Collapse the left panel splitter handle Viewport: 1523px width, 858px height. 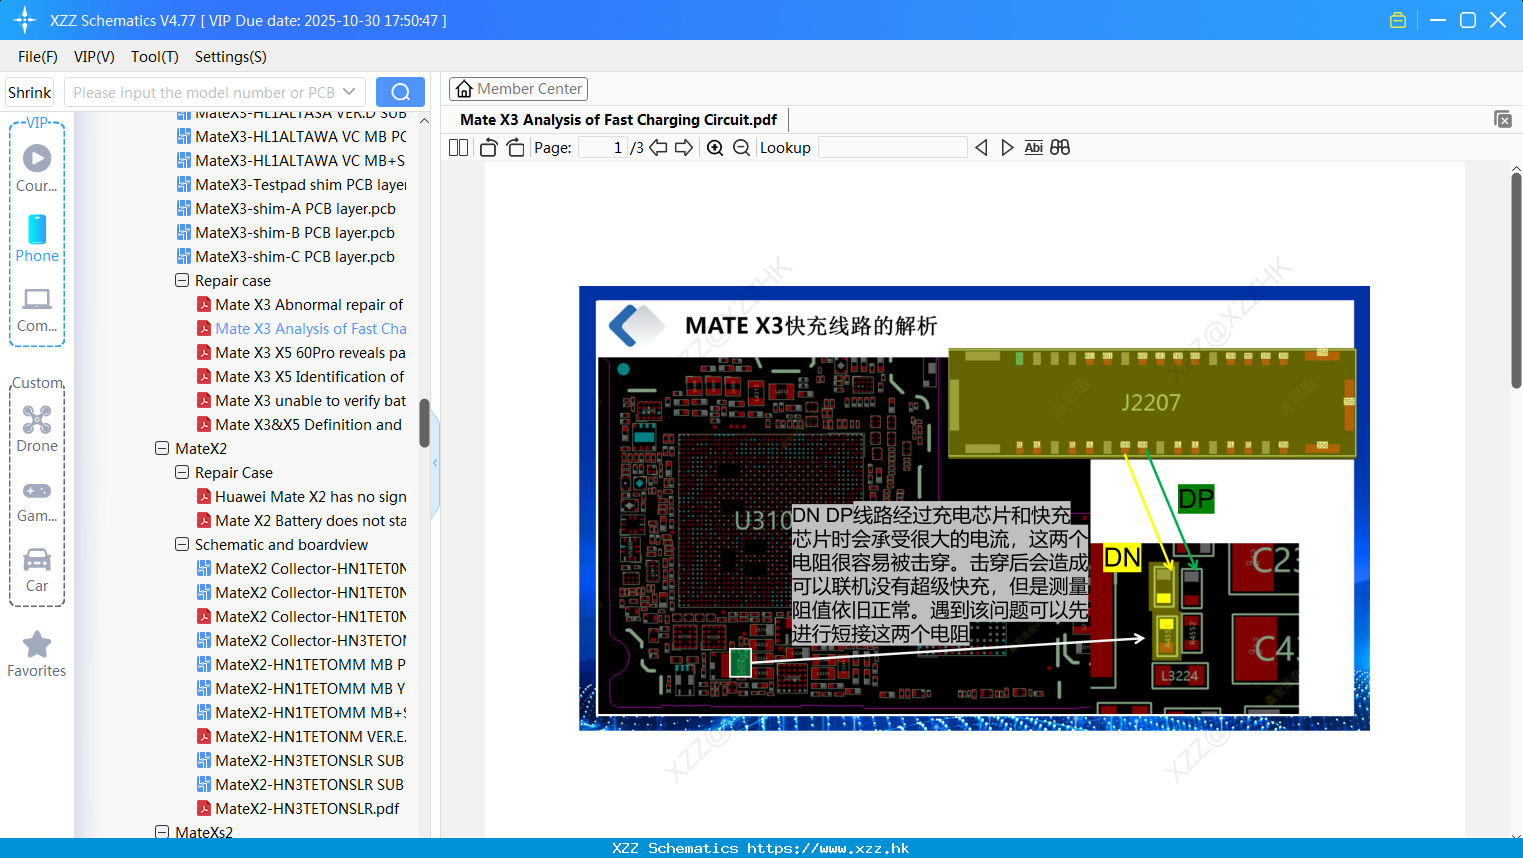[x=435, y=462]
